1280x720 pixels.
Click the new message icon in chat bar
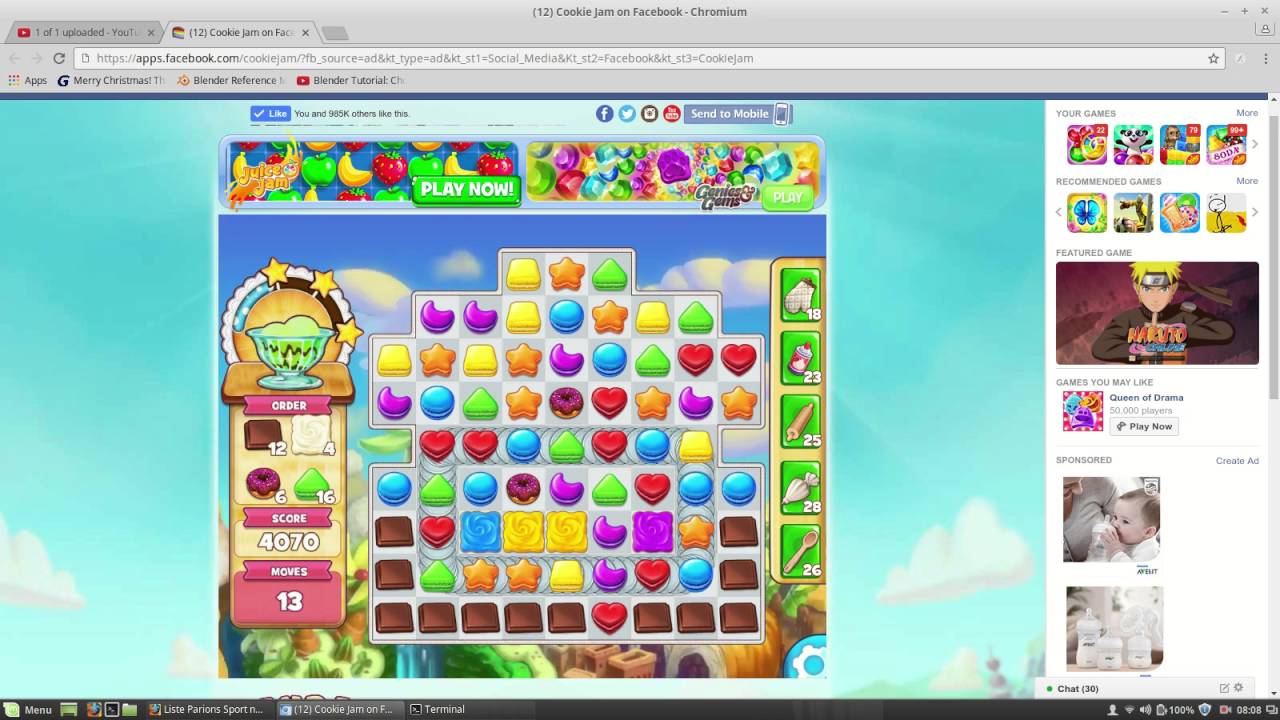[x=1224, y=688]
